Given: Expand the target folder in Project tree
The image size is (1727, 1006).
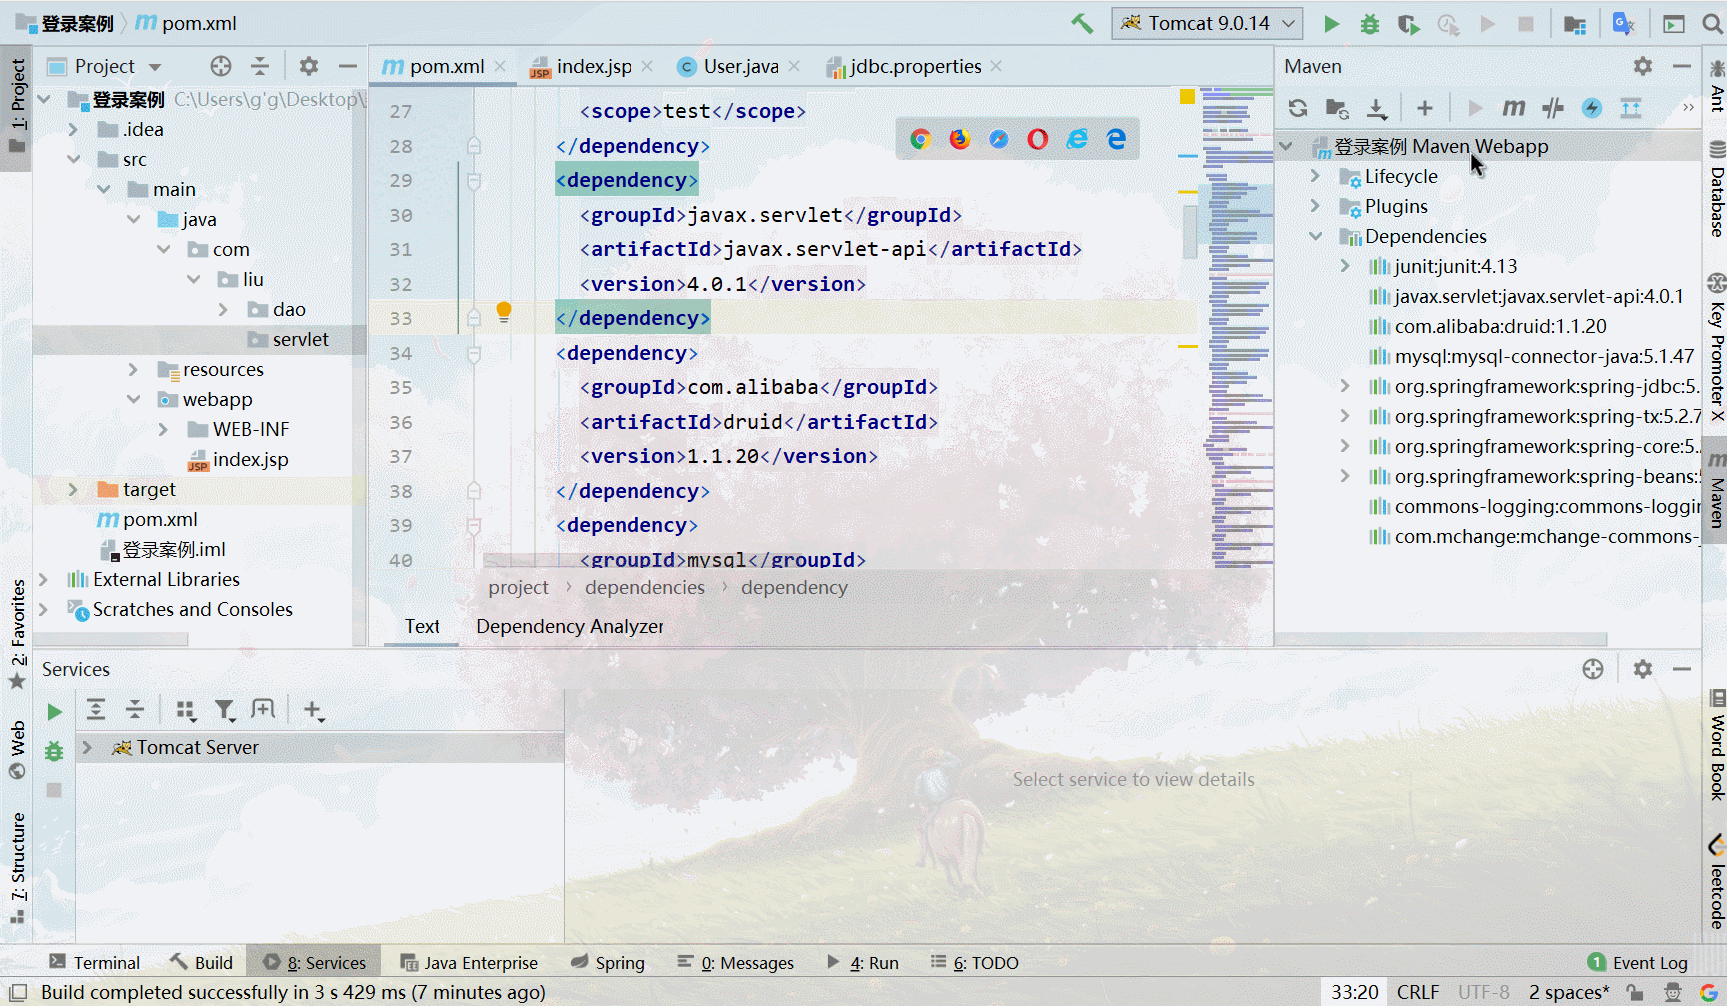Looking at the screenshot, I should coord(73,489).
